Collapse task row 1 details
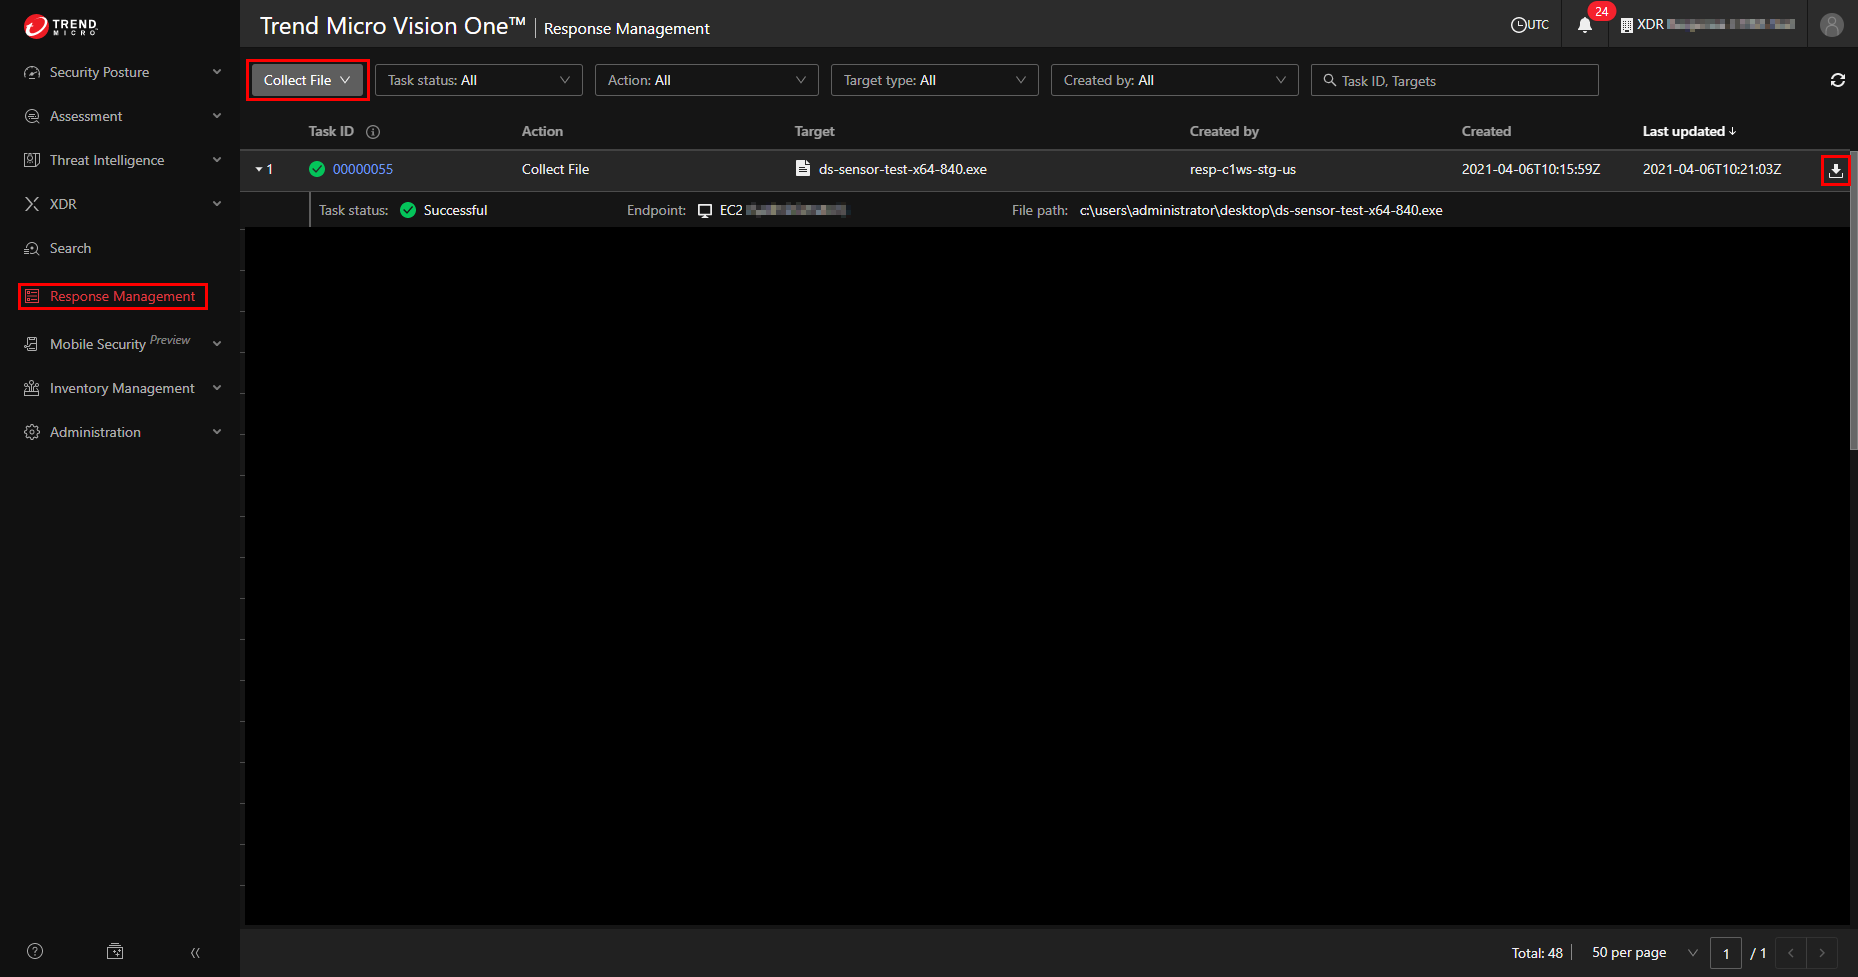Screen dimensions: 1858x977 coord(259,170)
